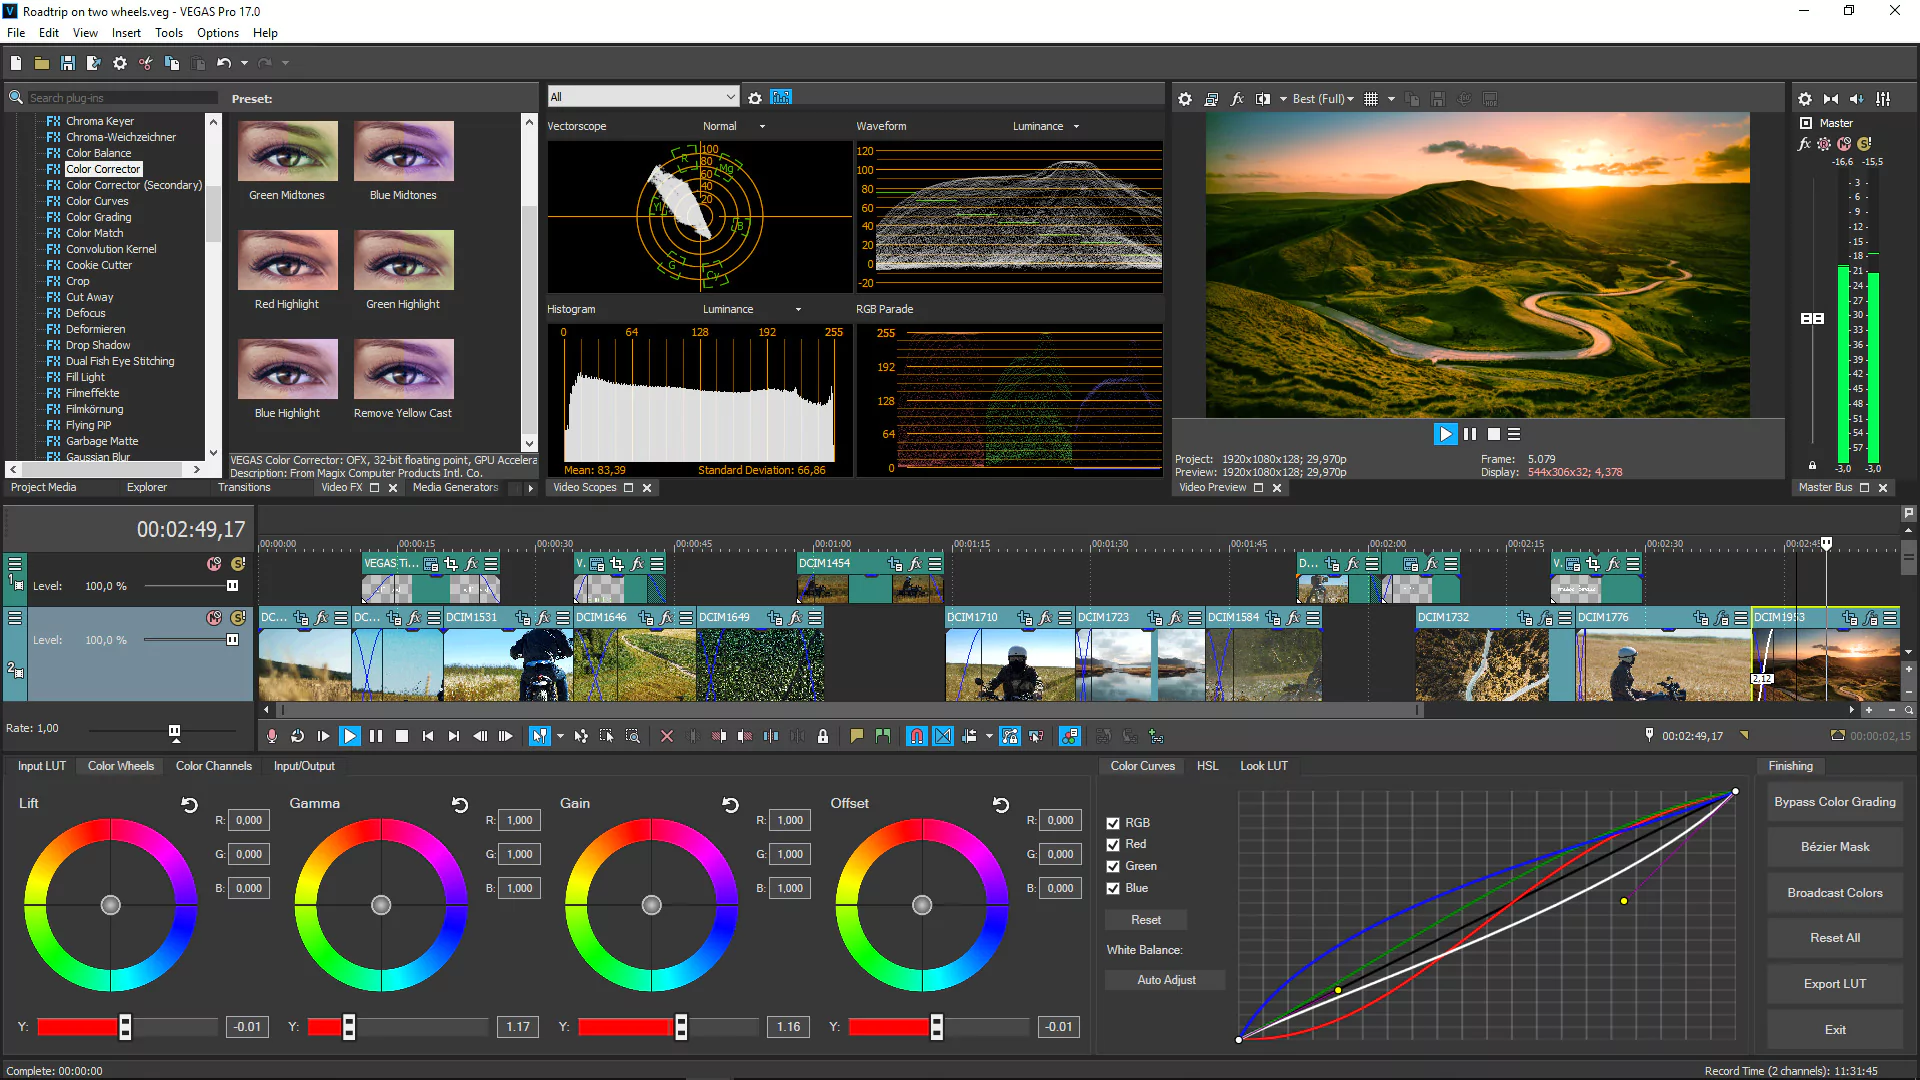
Task: Lock the timeline with the padlock icon
Action: 823,736
